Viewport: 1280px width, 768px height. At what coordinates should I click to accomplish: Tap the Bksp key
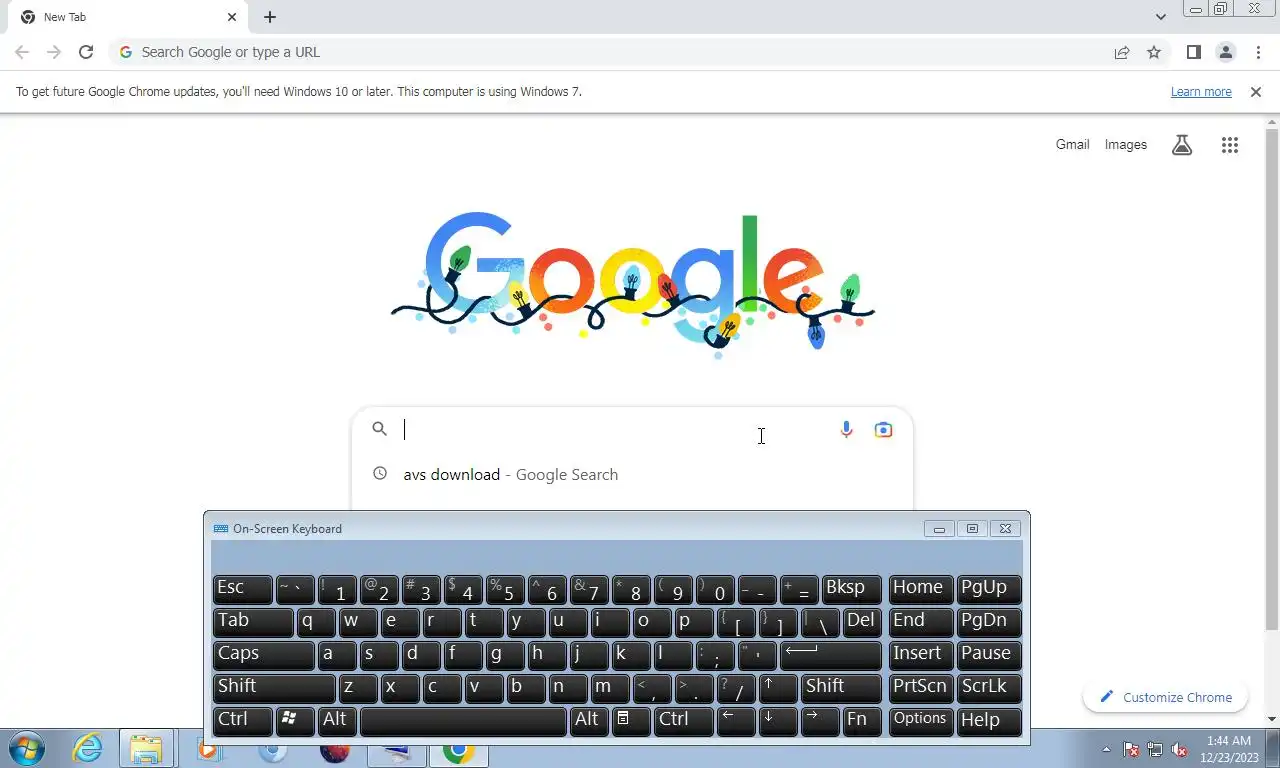click(851, 589)
